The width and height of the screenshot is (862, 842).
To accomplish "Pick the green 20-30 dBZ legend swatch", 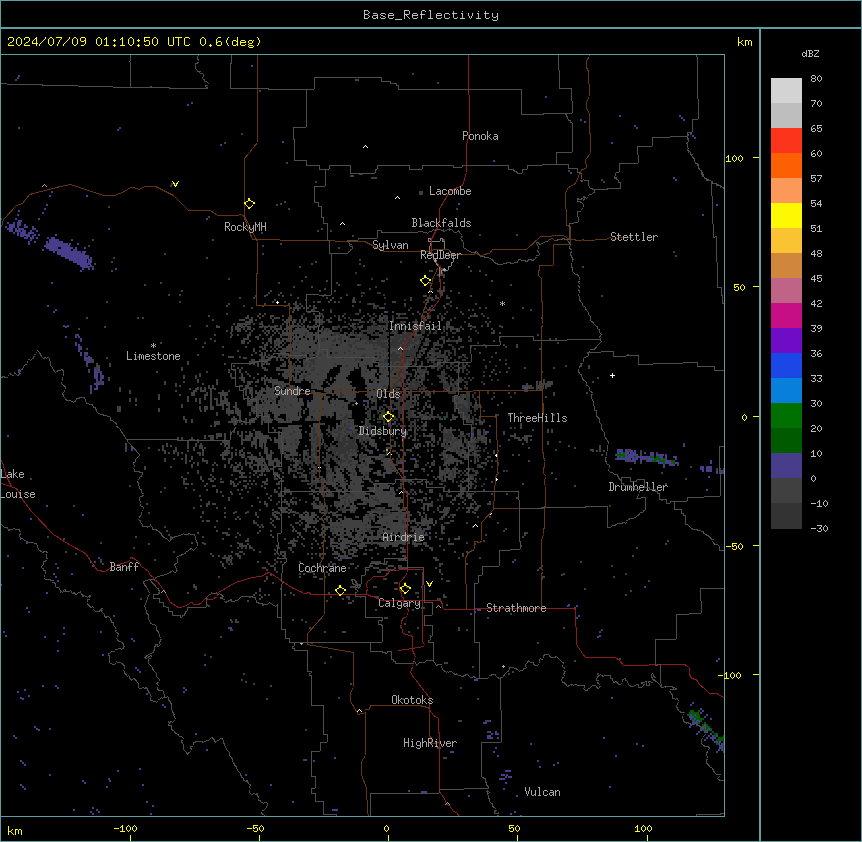I will (x=786, y=416).
